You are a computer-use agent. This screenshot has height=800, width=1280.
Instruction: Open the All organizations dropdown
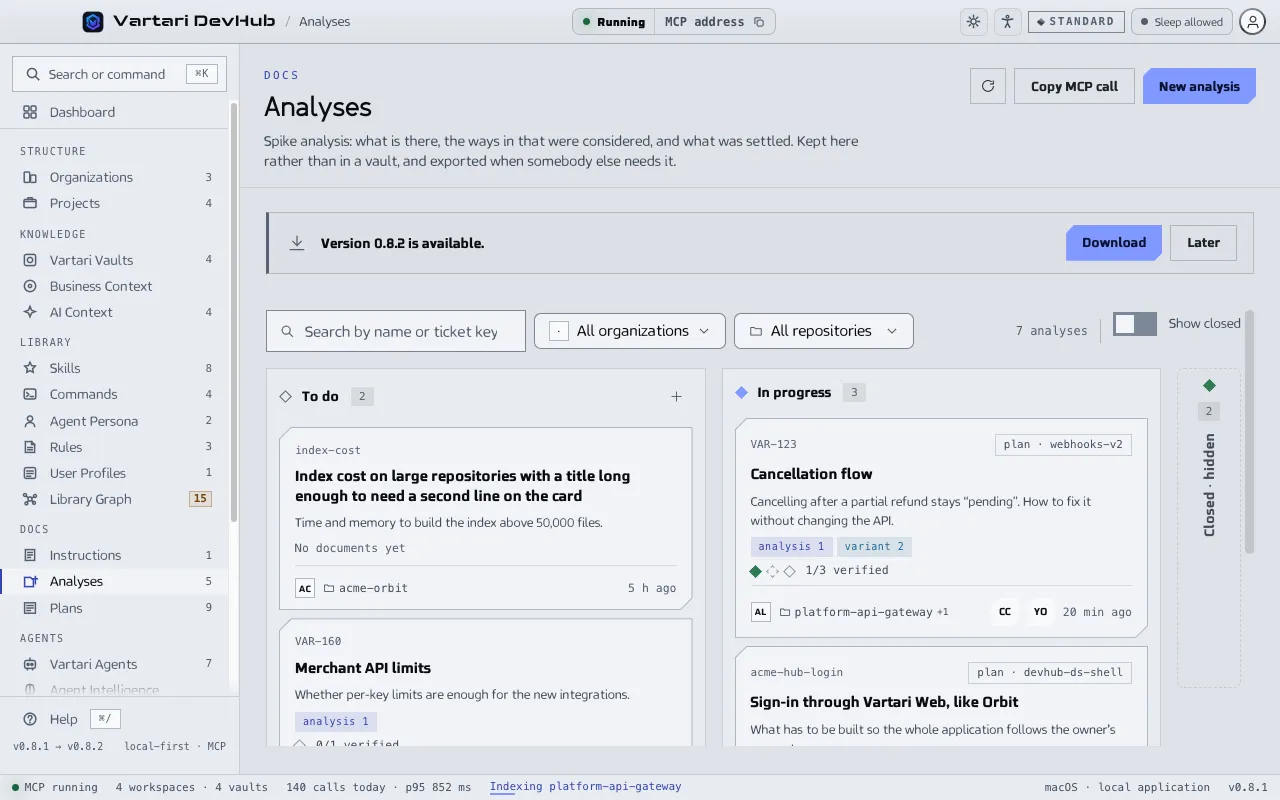click(629, 331)
